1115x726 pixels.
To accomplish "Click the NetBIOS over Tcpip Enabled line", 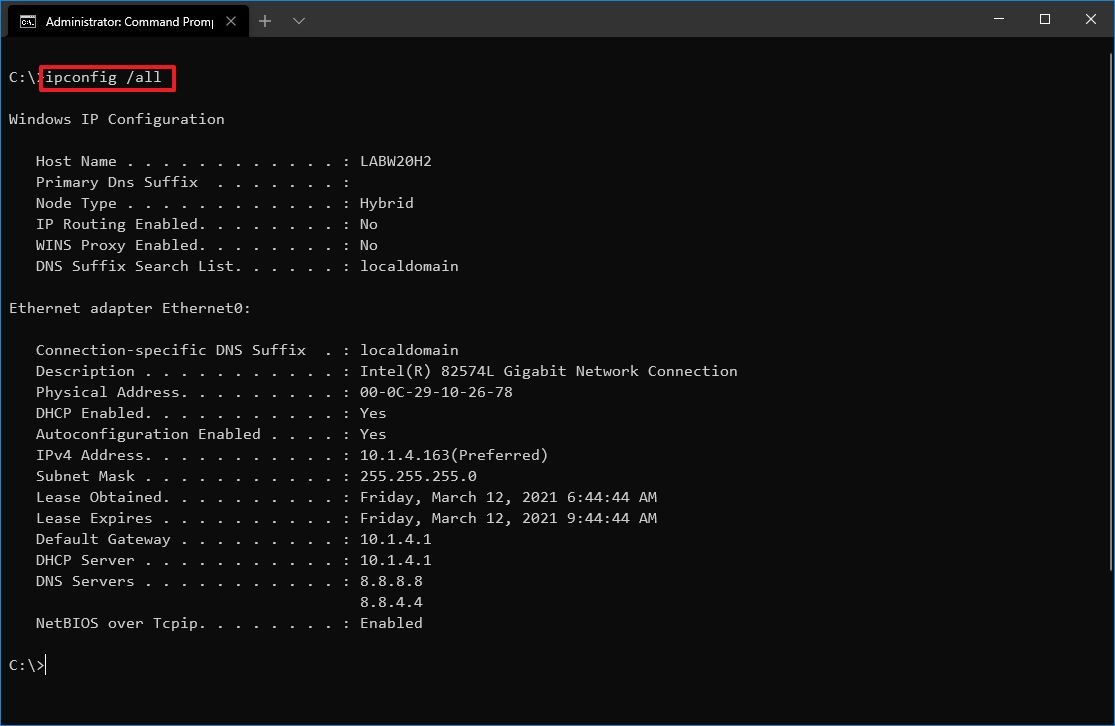I will 230,622.
